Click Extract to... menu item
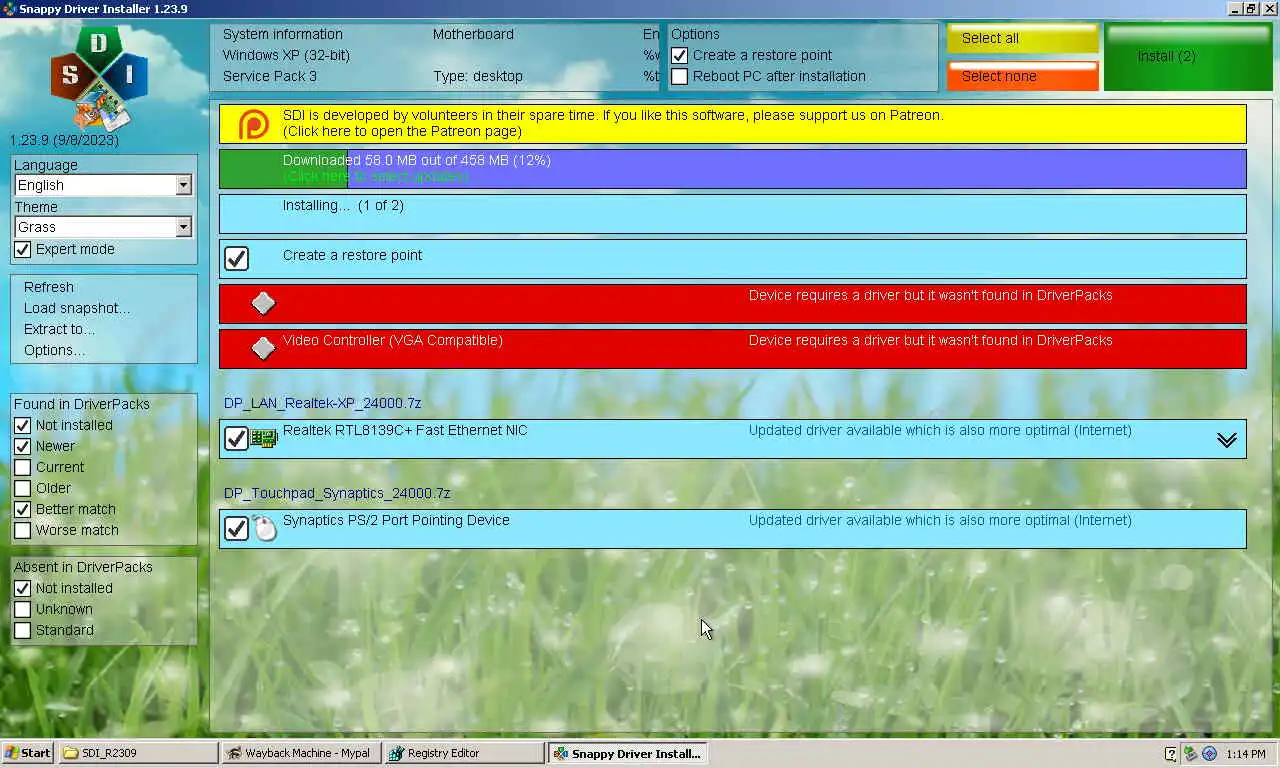Viewport: 1280px width, 768px height. 60,329
